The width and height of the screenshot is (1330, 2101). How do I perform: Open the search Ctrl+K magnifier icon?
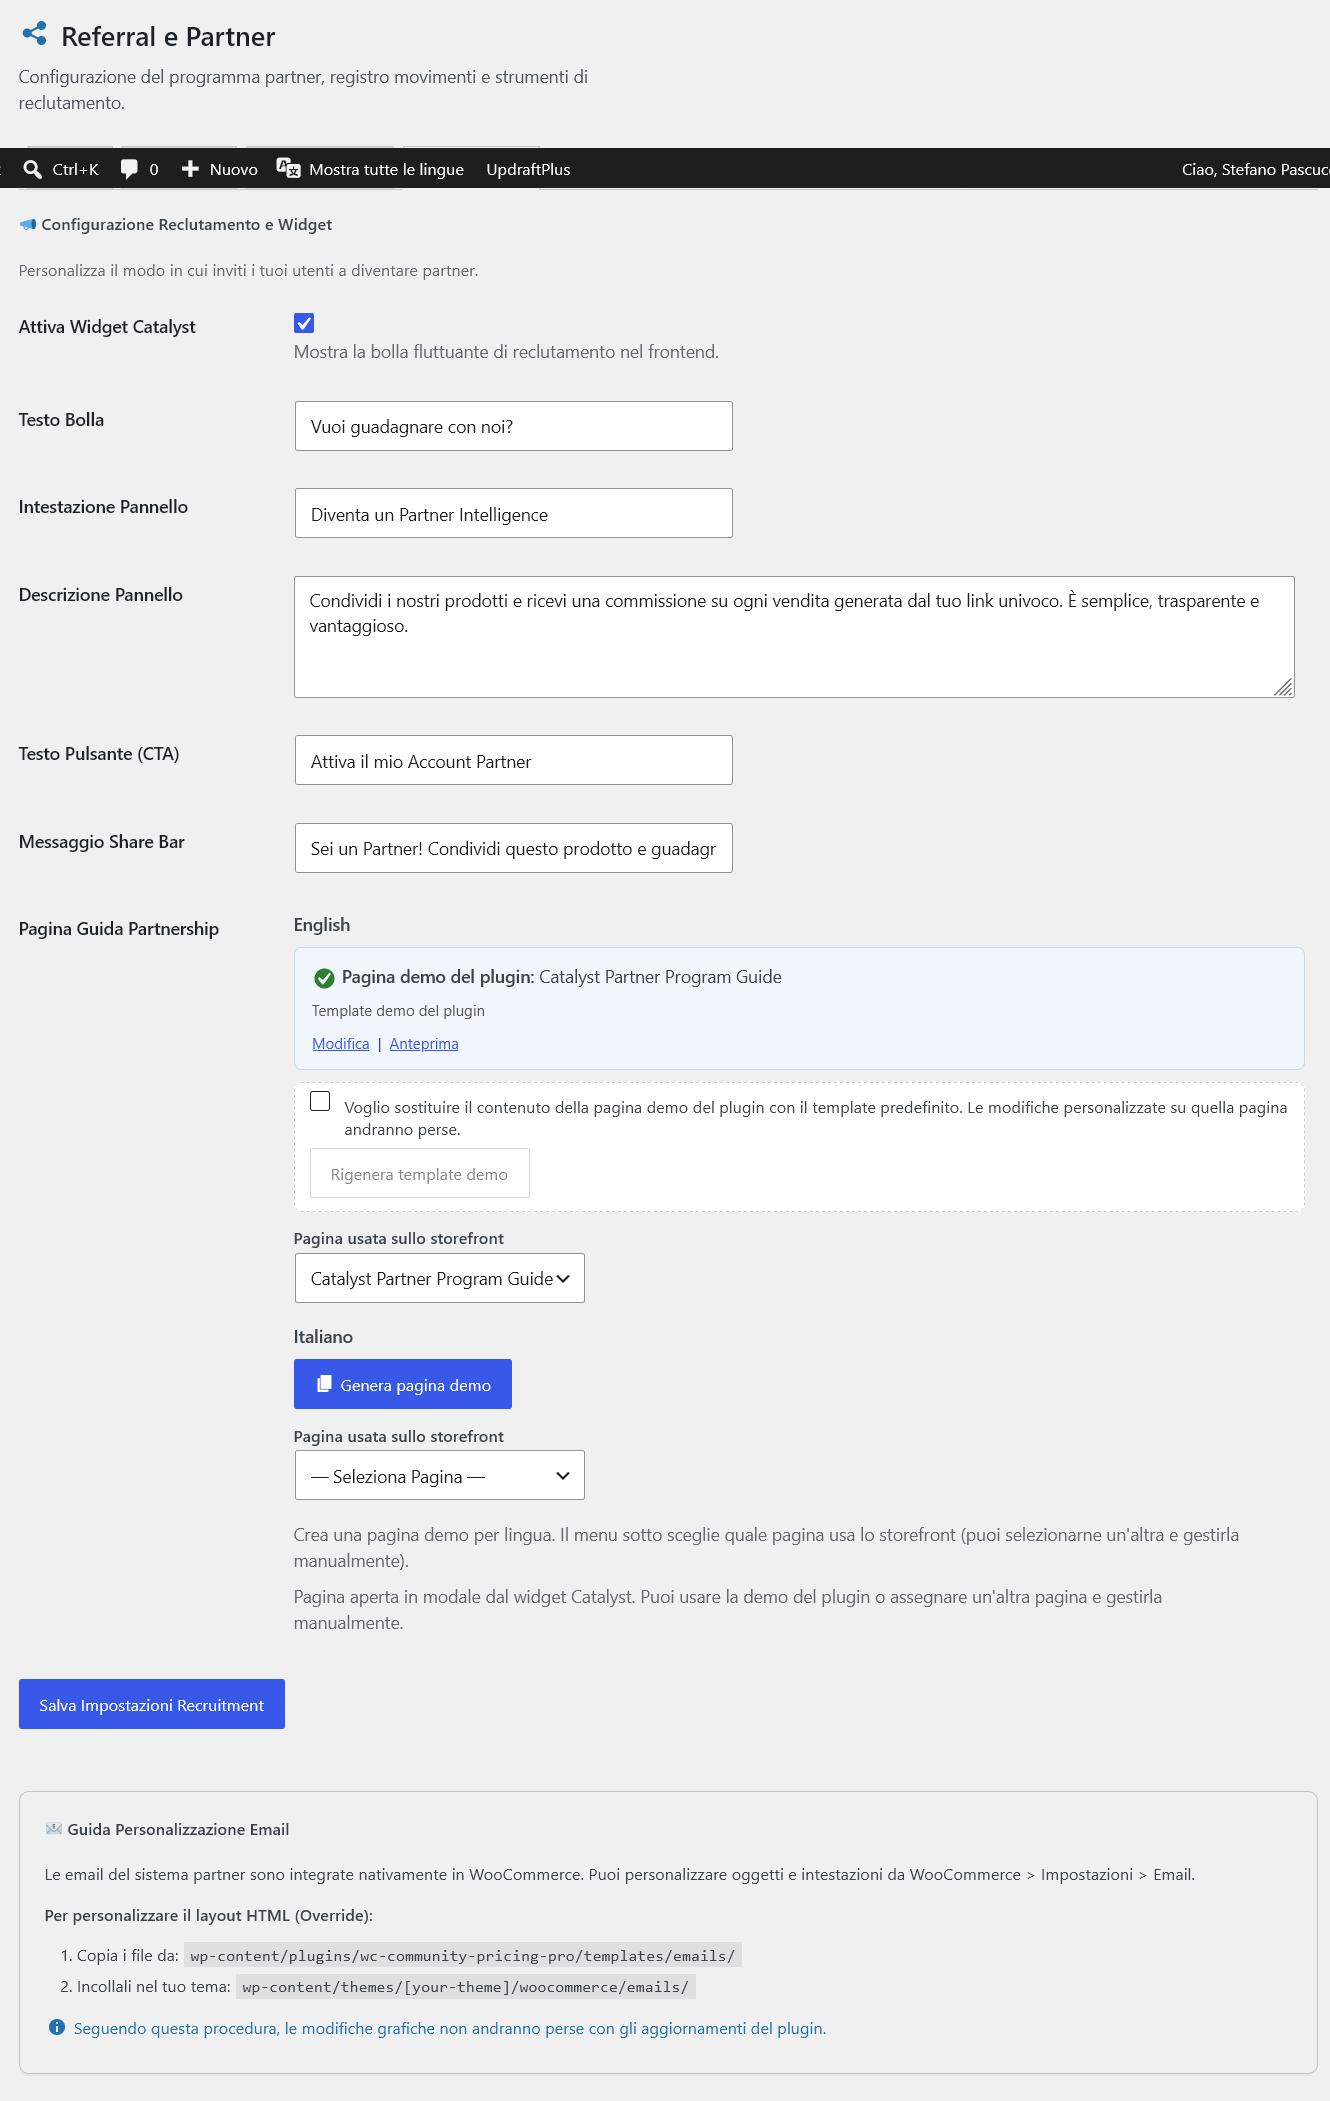[x=32, y=169]
